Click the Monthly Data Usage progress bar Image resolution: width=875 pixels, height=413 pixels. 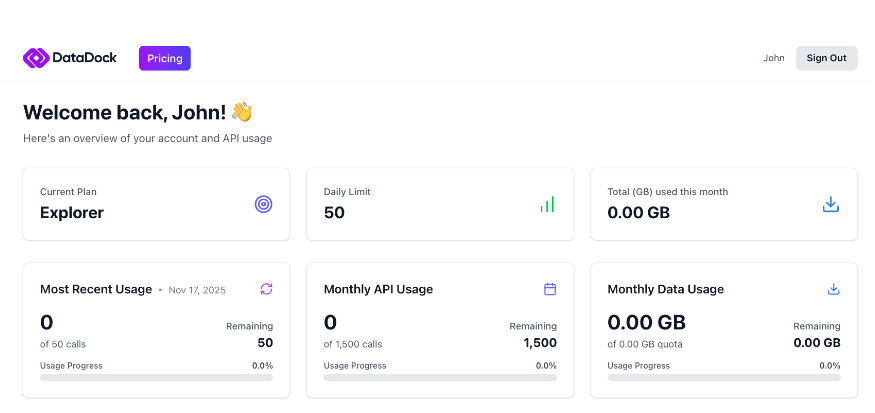pos(724,378)
